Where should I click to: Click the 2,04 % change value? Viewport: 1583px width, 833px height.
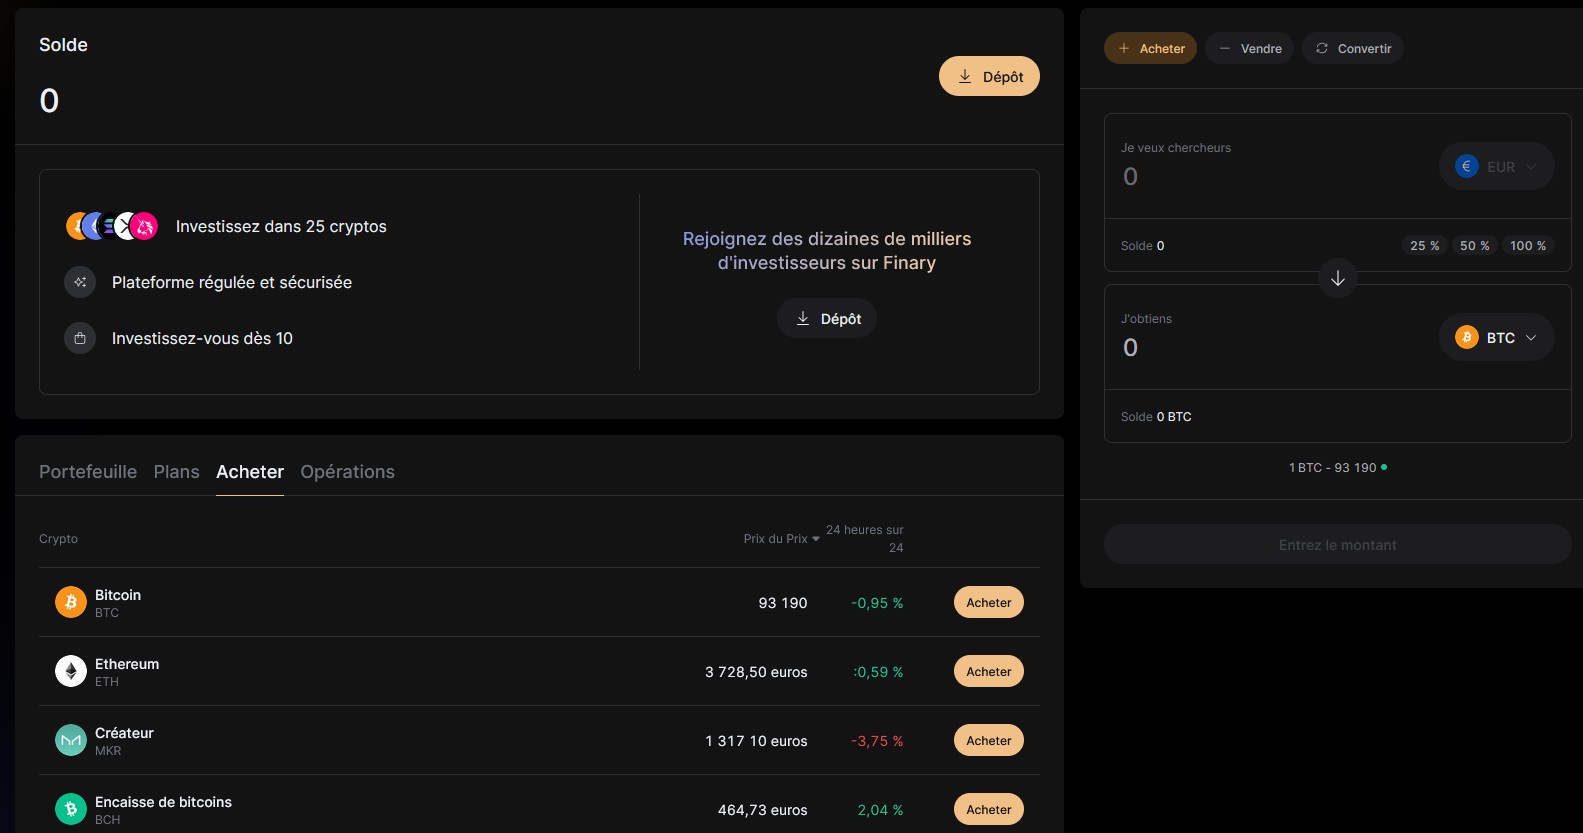(880, 810)
